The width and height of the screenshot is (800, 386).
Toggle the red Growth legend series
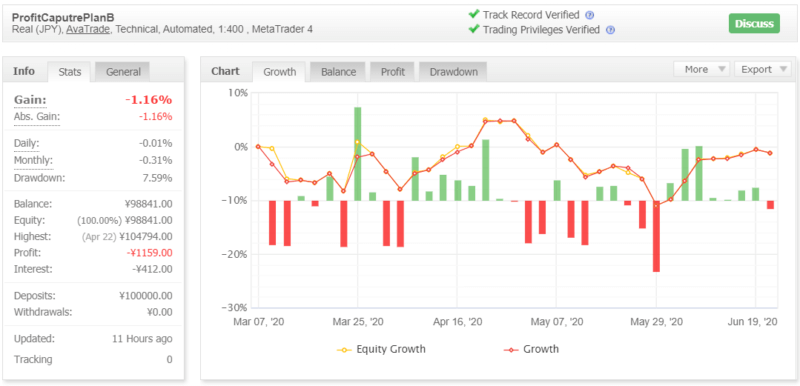click(531, 349)
